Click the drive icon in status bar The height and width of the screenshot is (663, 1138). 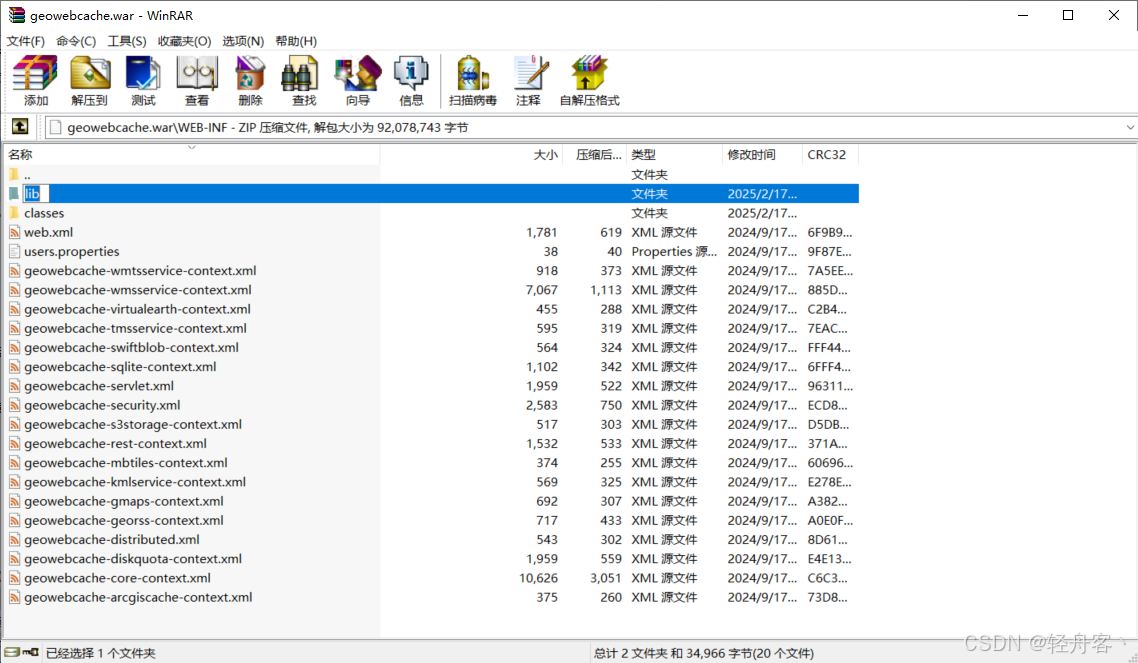click(x=14, y=652)
